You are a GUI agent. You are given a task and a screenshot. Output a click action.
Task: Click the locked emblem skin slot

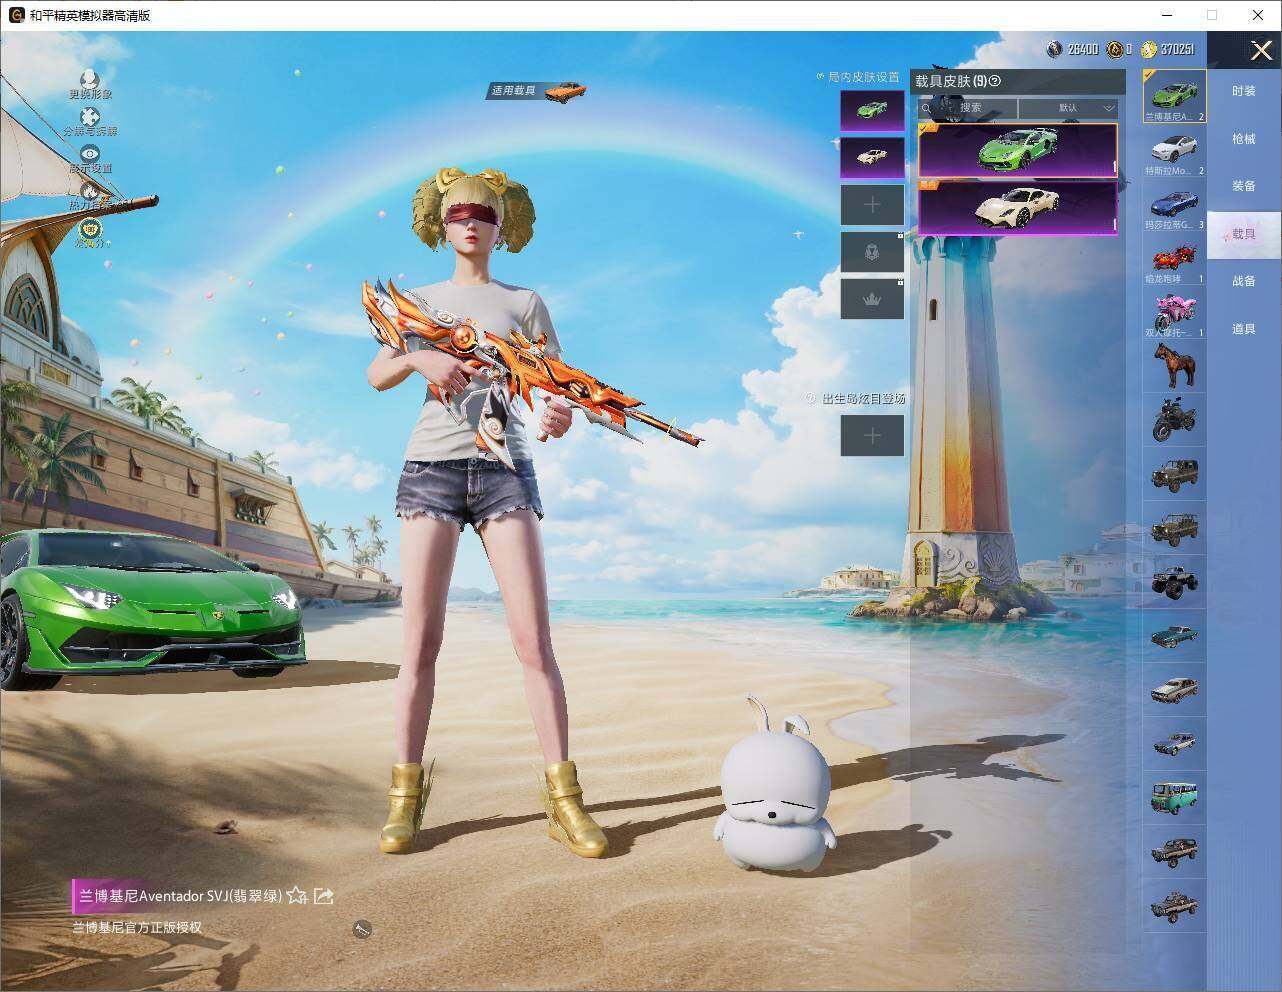(x=872, y=252)
